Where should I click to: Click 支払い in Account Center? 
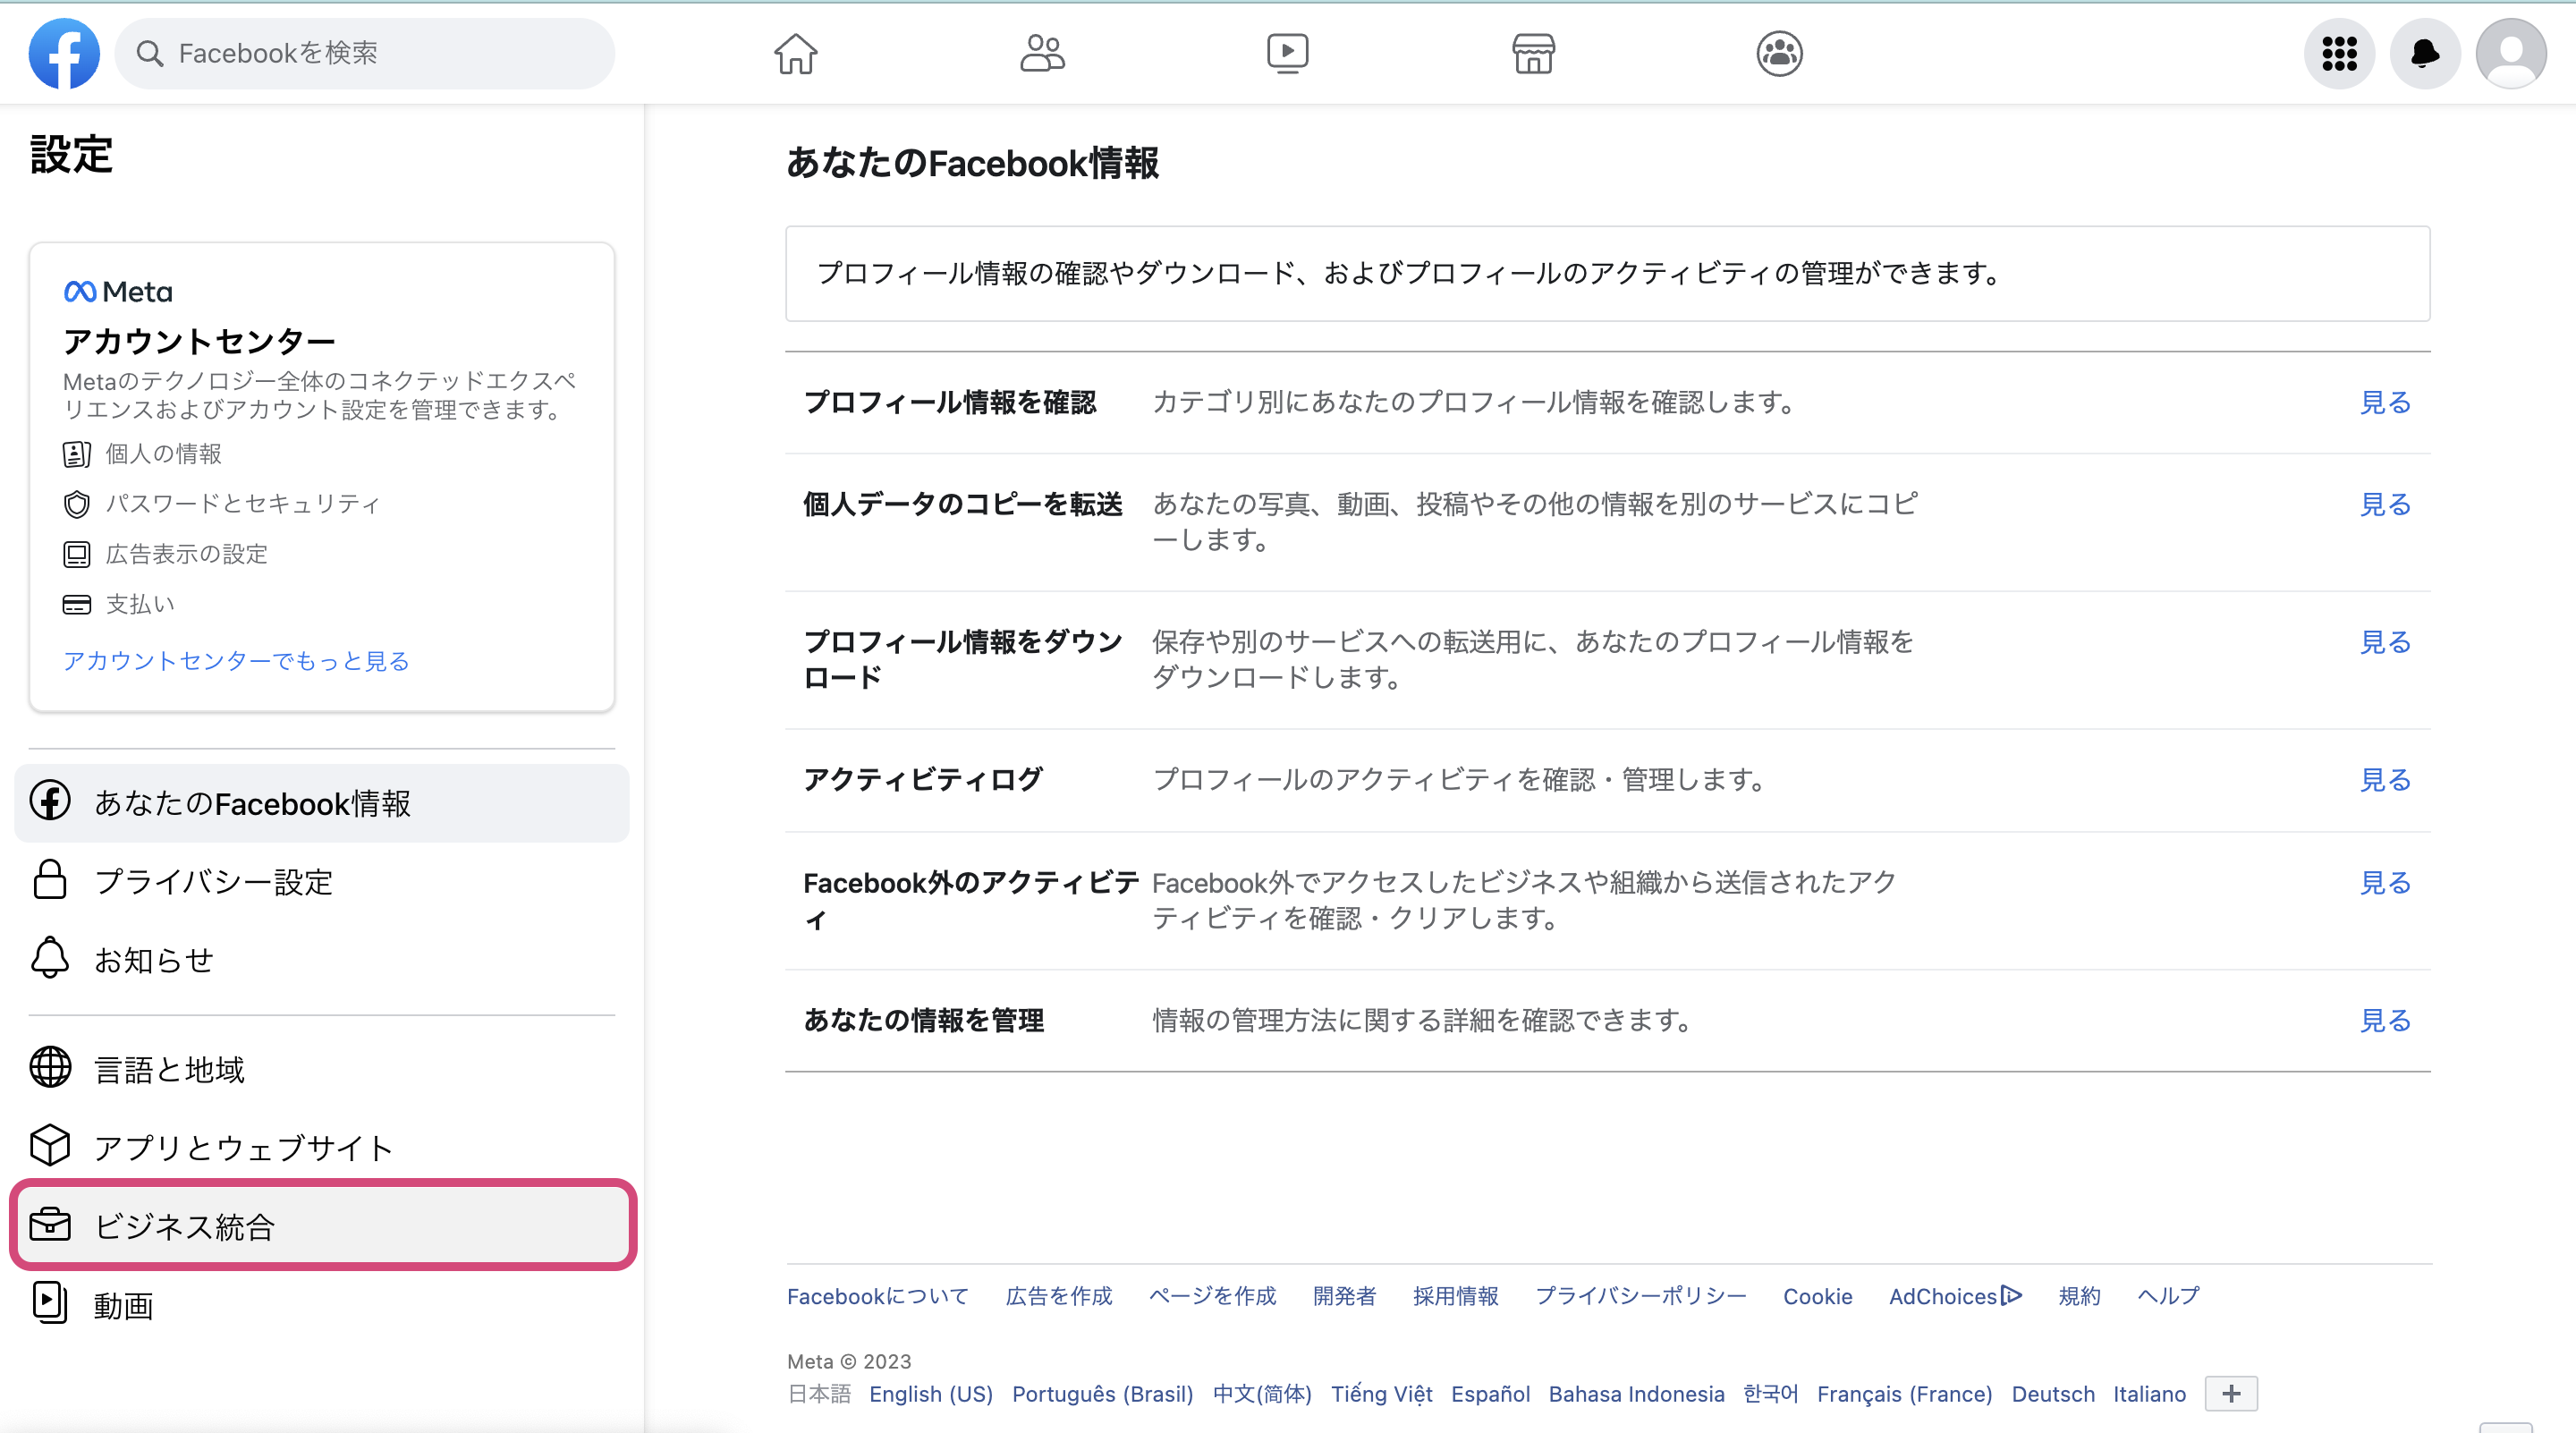pos(118,604)
